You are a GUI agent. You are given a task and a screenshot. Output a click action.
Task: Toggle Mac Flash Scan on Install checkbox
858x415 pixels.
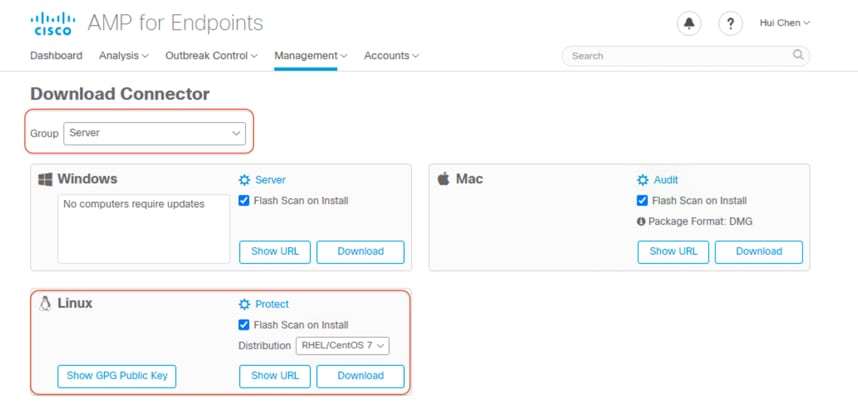(x=642, y=201)
